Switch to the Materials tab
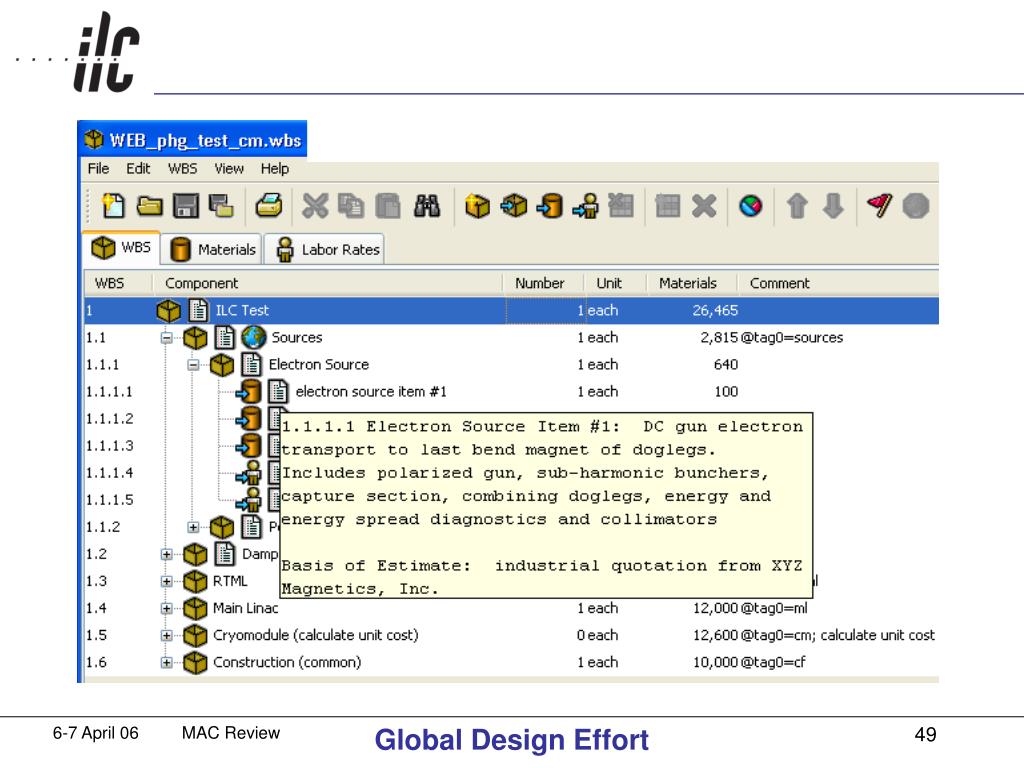Image resolution: width=1024 pixels, height=768 pixels. [212, 249]
